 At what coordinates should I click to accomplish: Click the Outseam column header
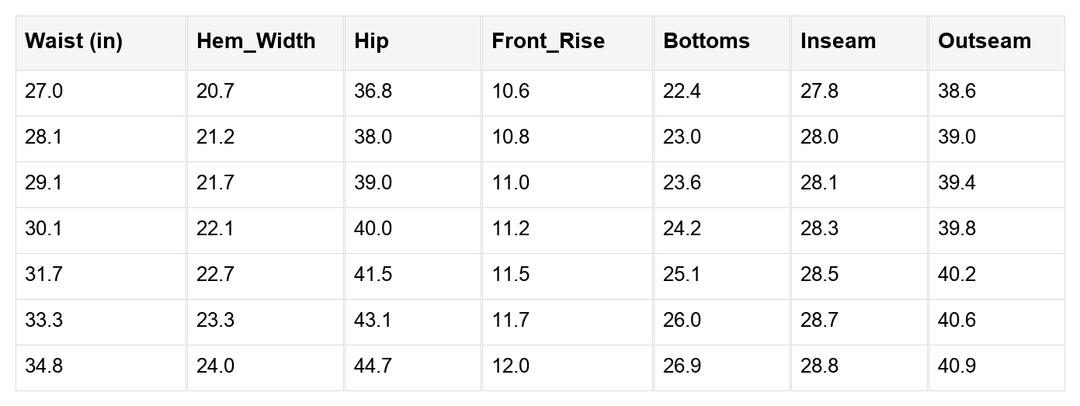(x=996, y=43)
